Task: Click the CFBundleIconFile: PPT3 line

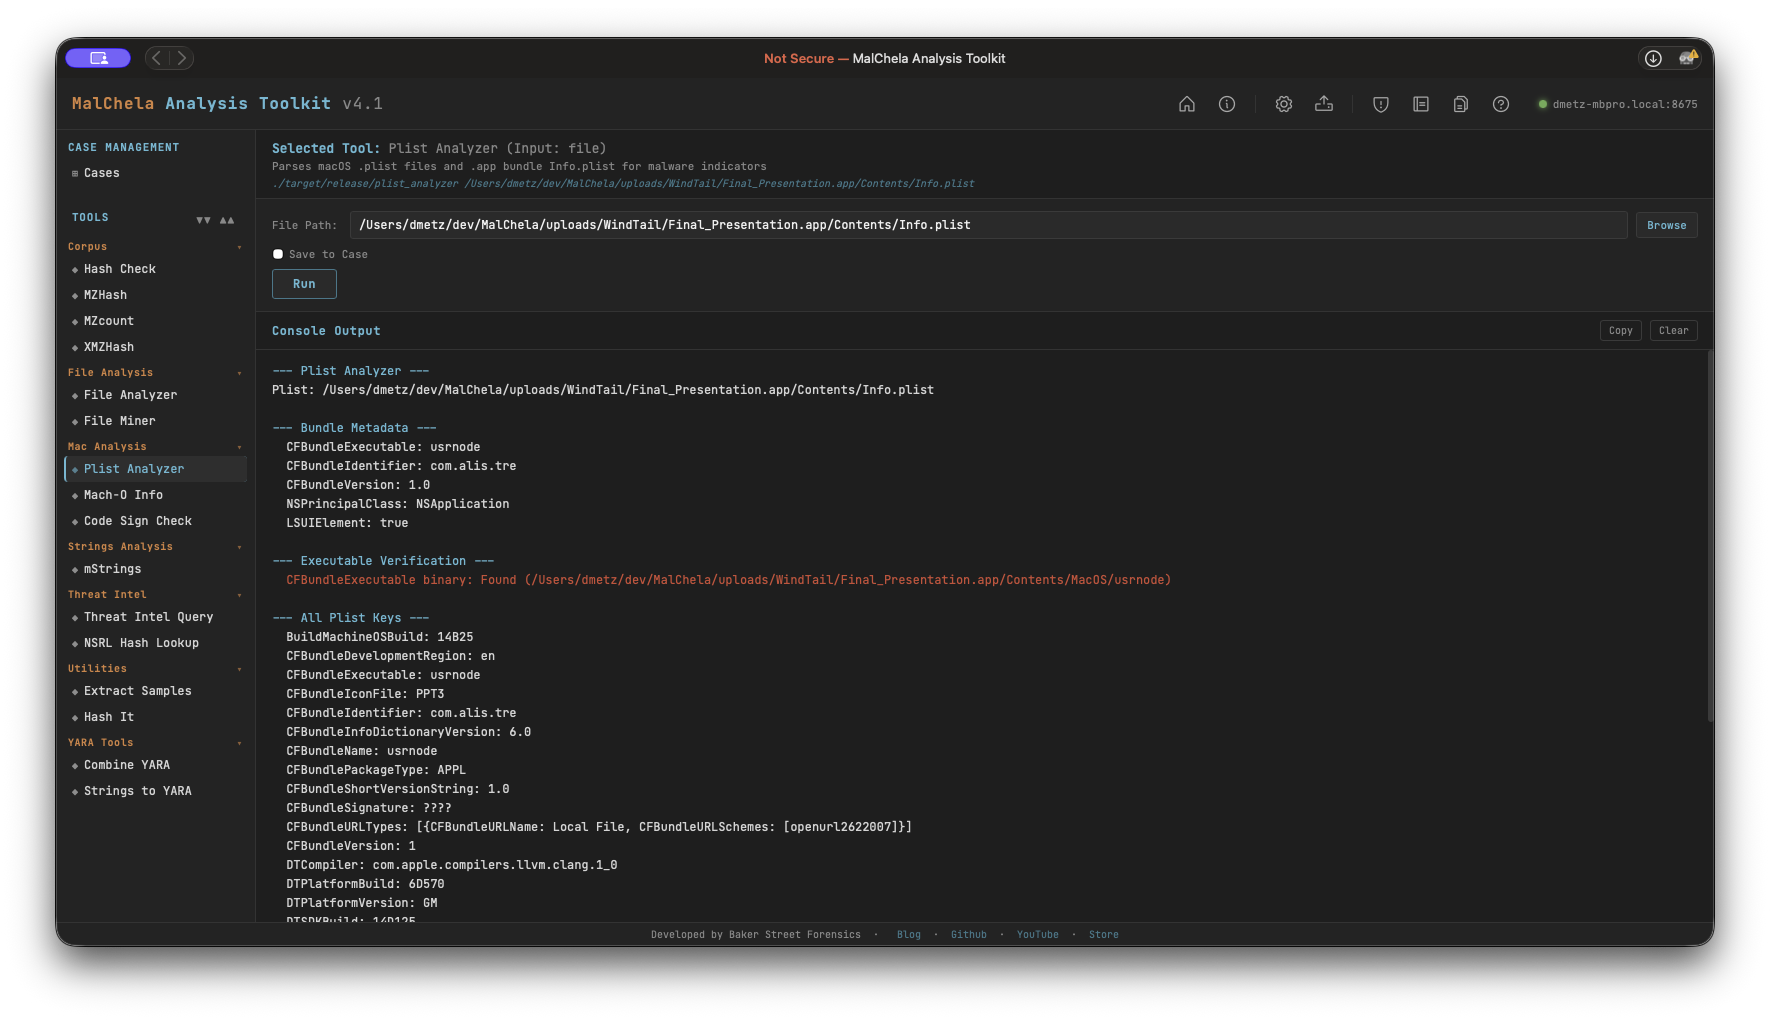Action: [x=365, y=694]
